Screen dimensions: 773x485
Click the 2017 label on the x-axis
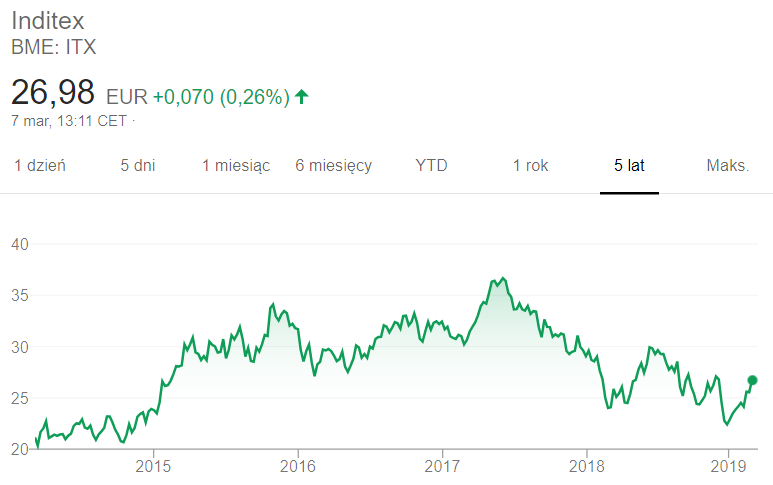[442, 466]
